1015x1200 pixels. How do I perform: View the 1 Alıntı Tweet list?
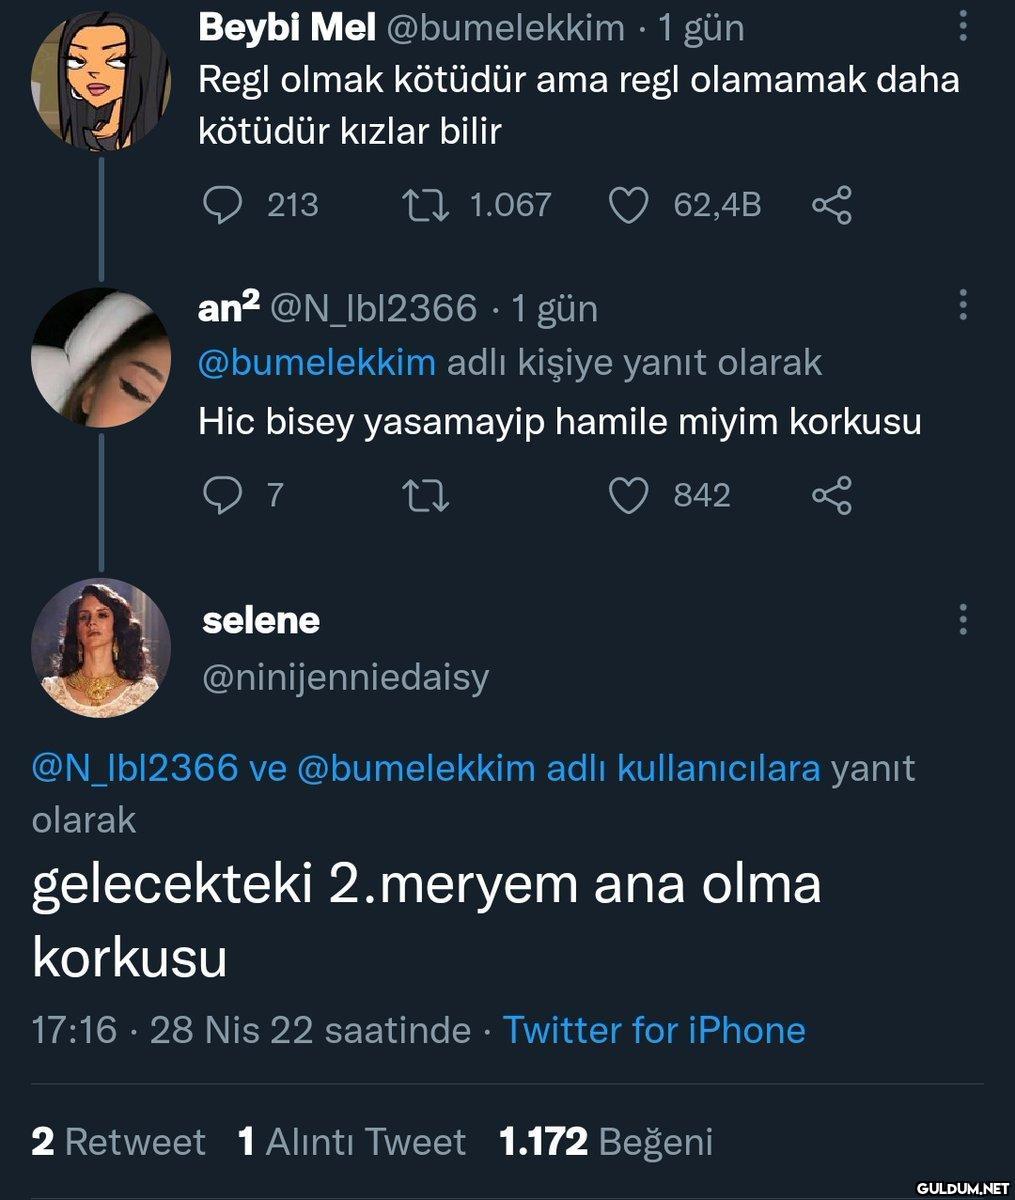pyautogui.click(x=352, y=1141)
